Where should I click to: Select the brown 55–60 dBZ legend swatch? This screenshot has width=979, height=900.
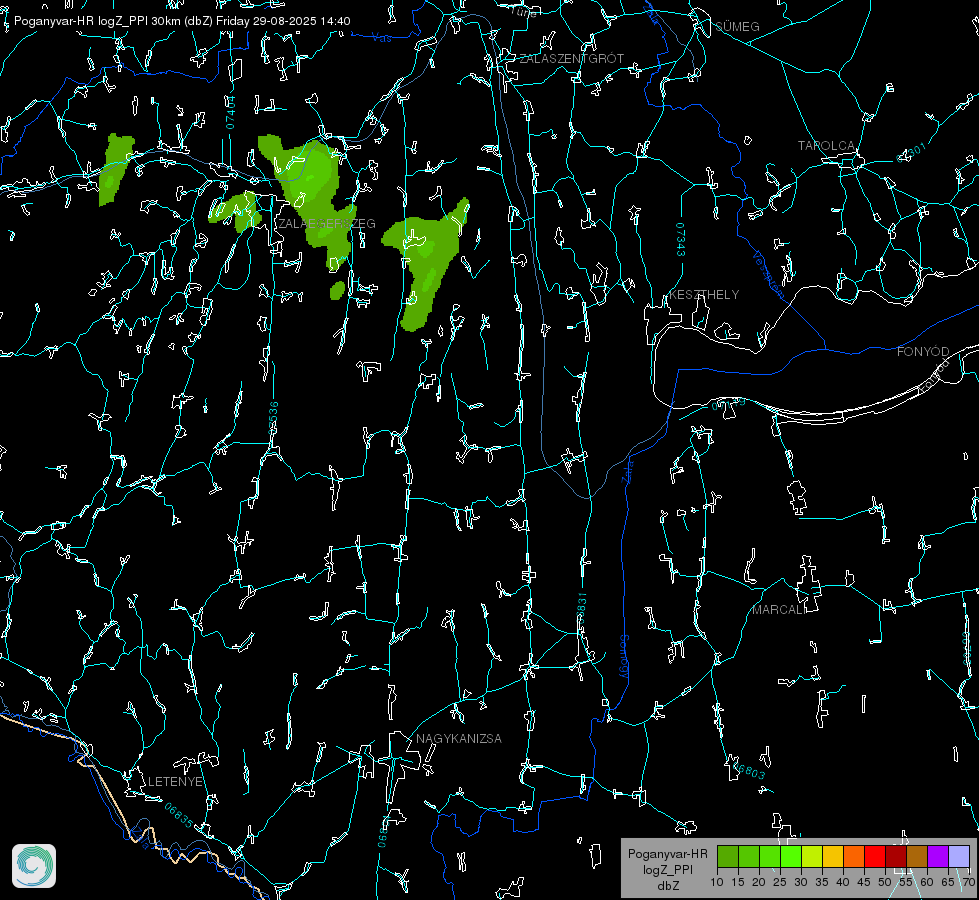tap(917, 856)
